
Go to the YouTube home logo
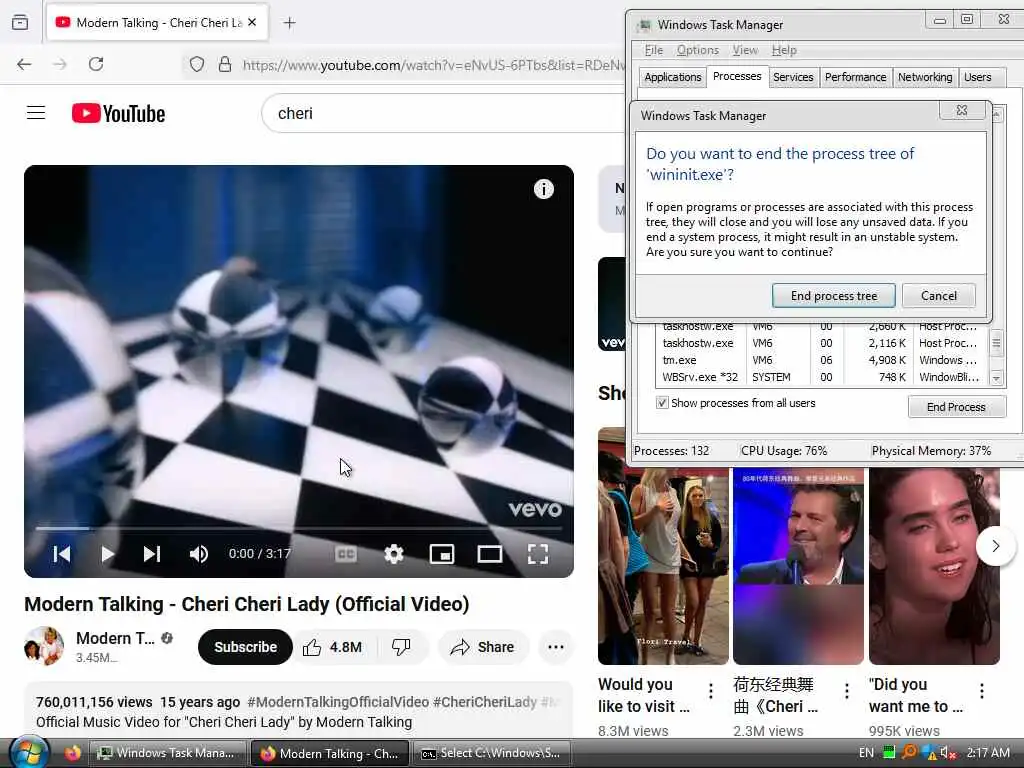click(x=118, y=114)
